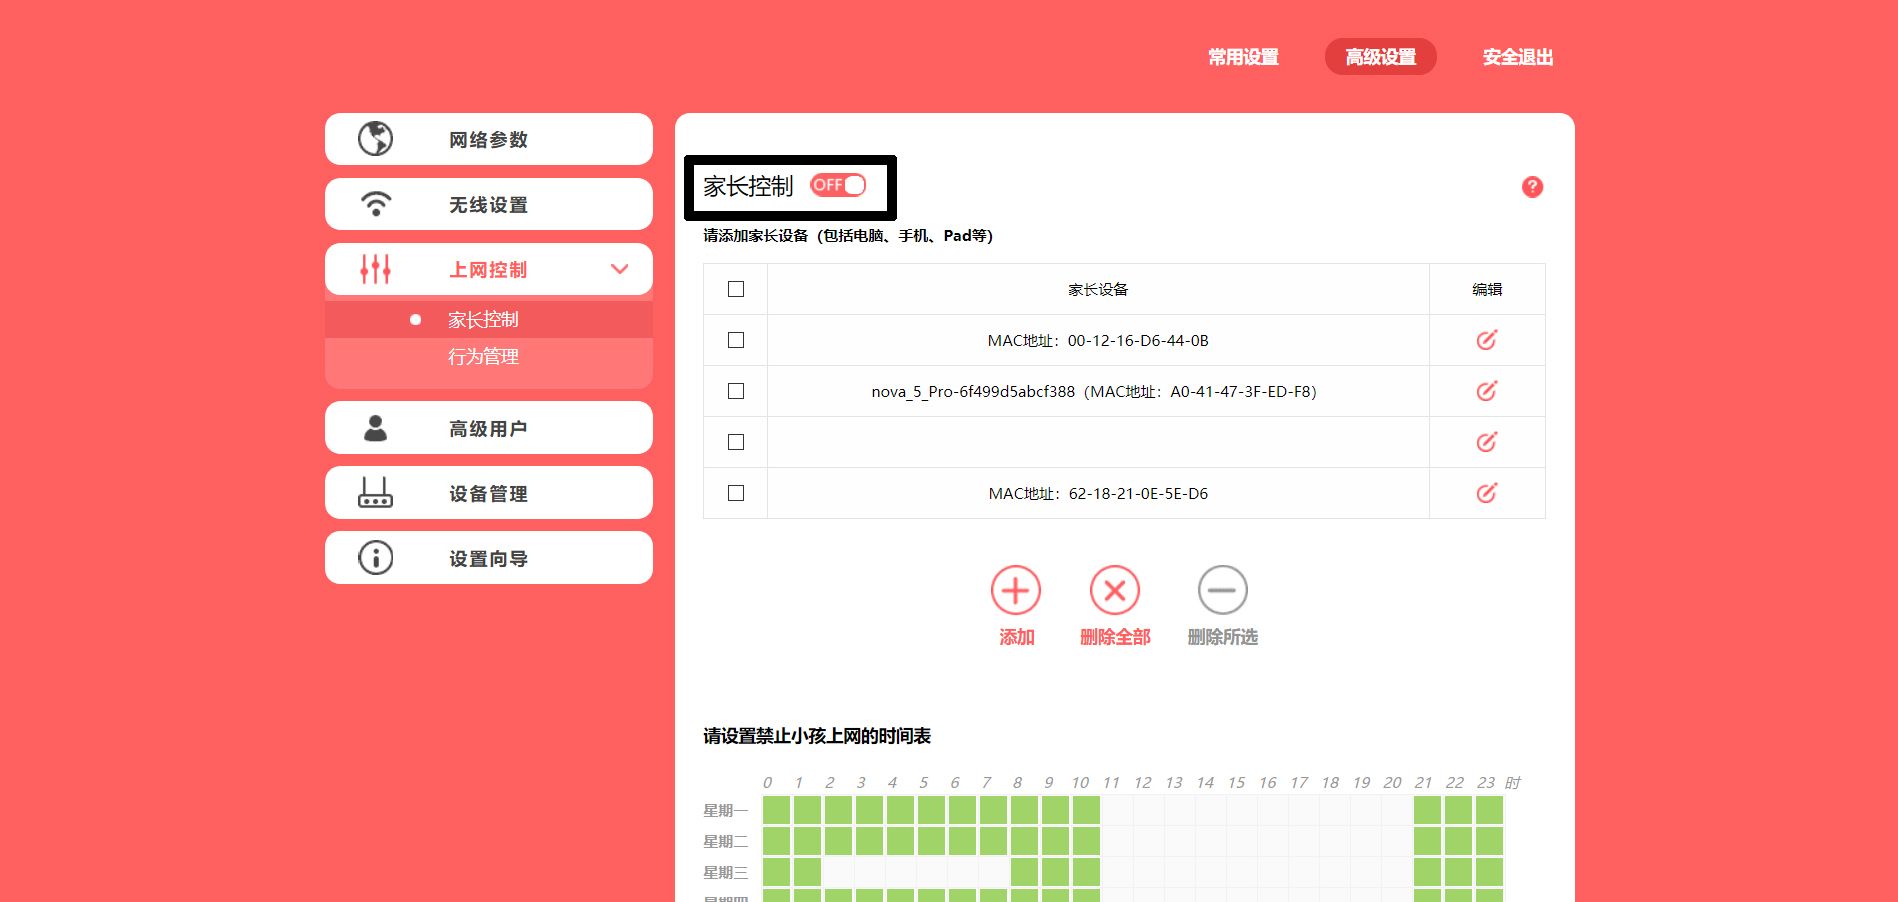
Task: Switch to the 常用设置 tab
Action: pos(1243,57)
